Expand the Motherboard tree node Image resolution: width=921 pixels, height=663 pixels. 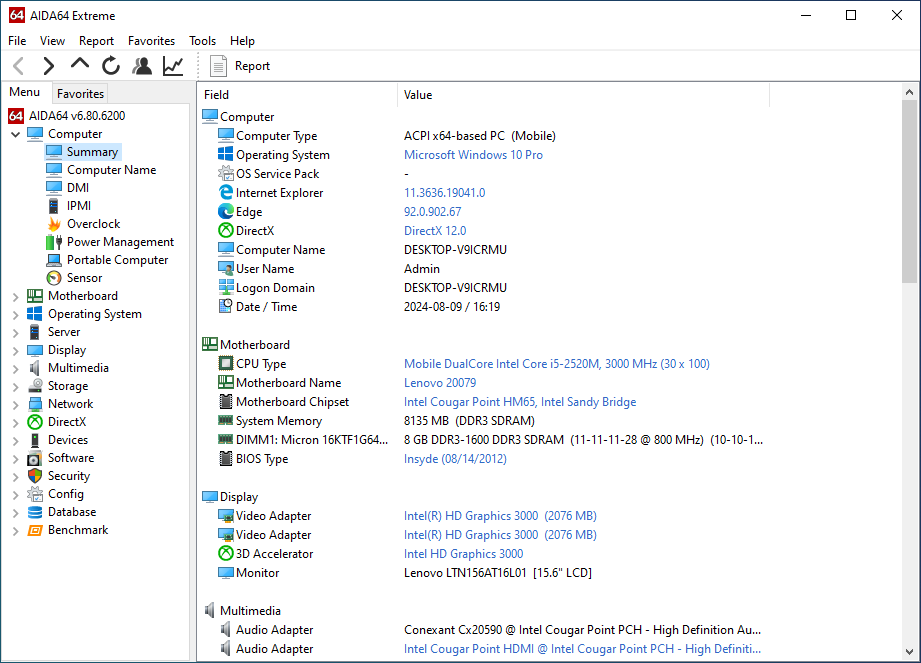pyautogui.click(x=16, y=296)
